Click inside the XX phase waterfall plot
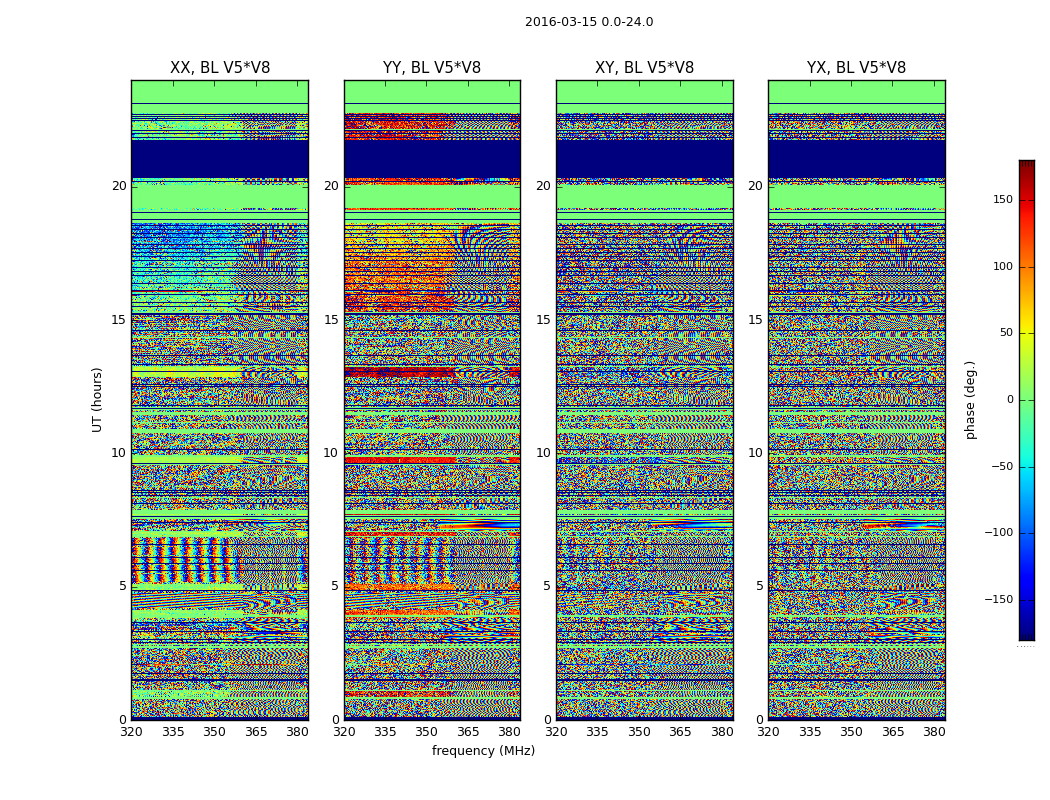Viewport: 1050px width, 800px height. tap(220, 400)
